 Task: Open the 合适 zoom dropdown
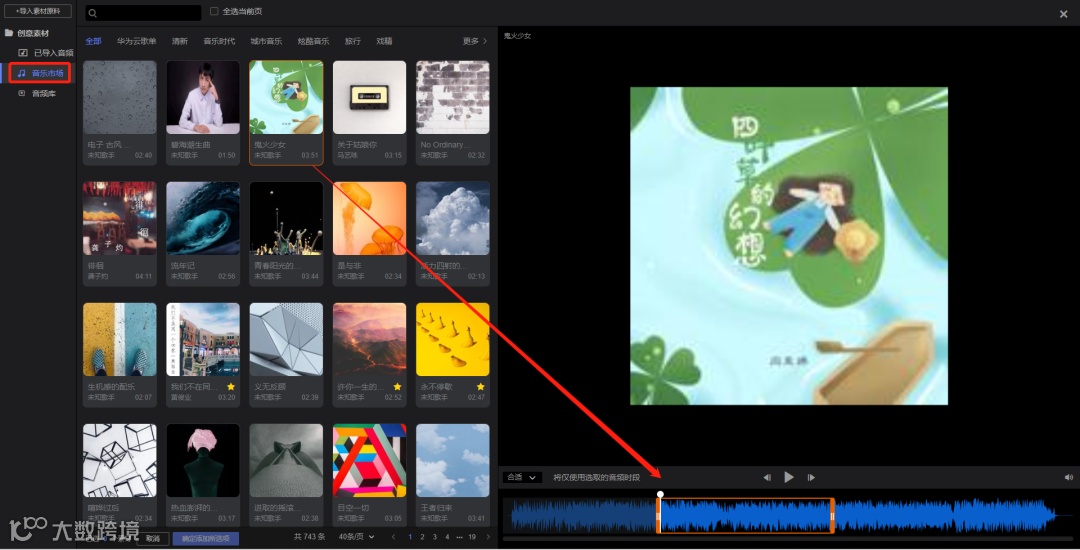tap(521, 477)
